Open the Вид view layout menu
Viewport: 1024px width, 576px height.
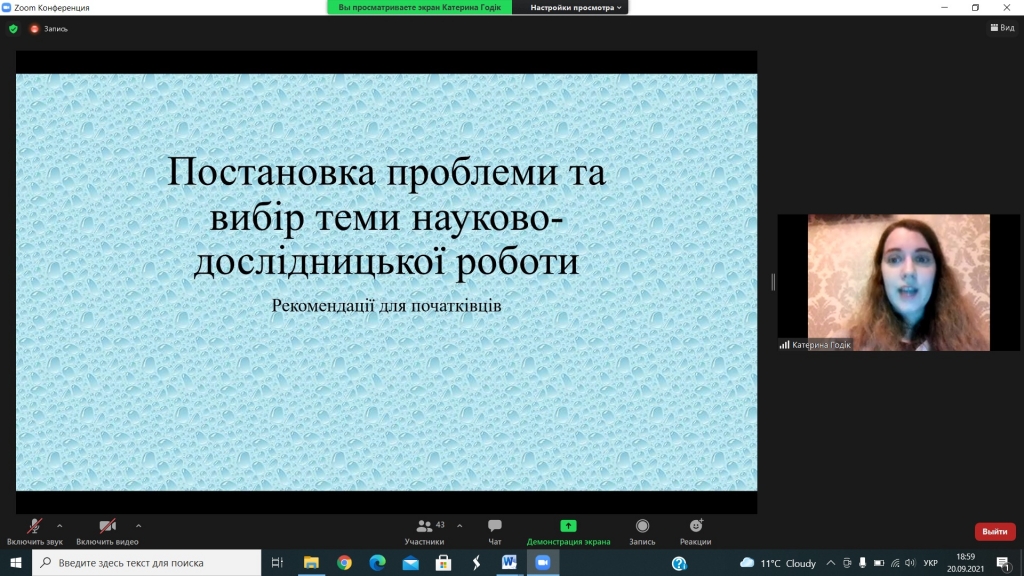1001,28
